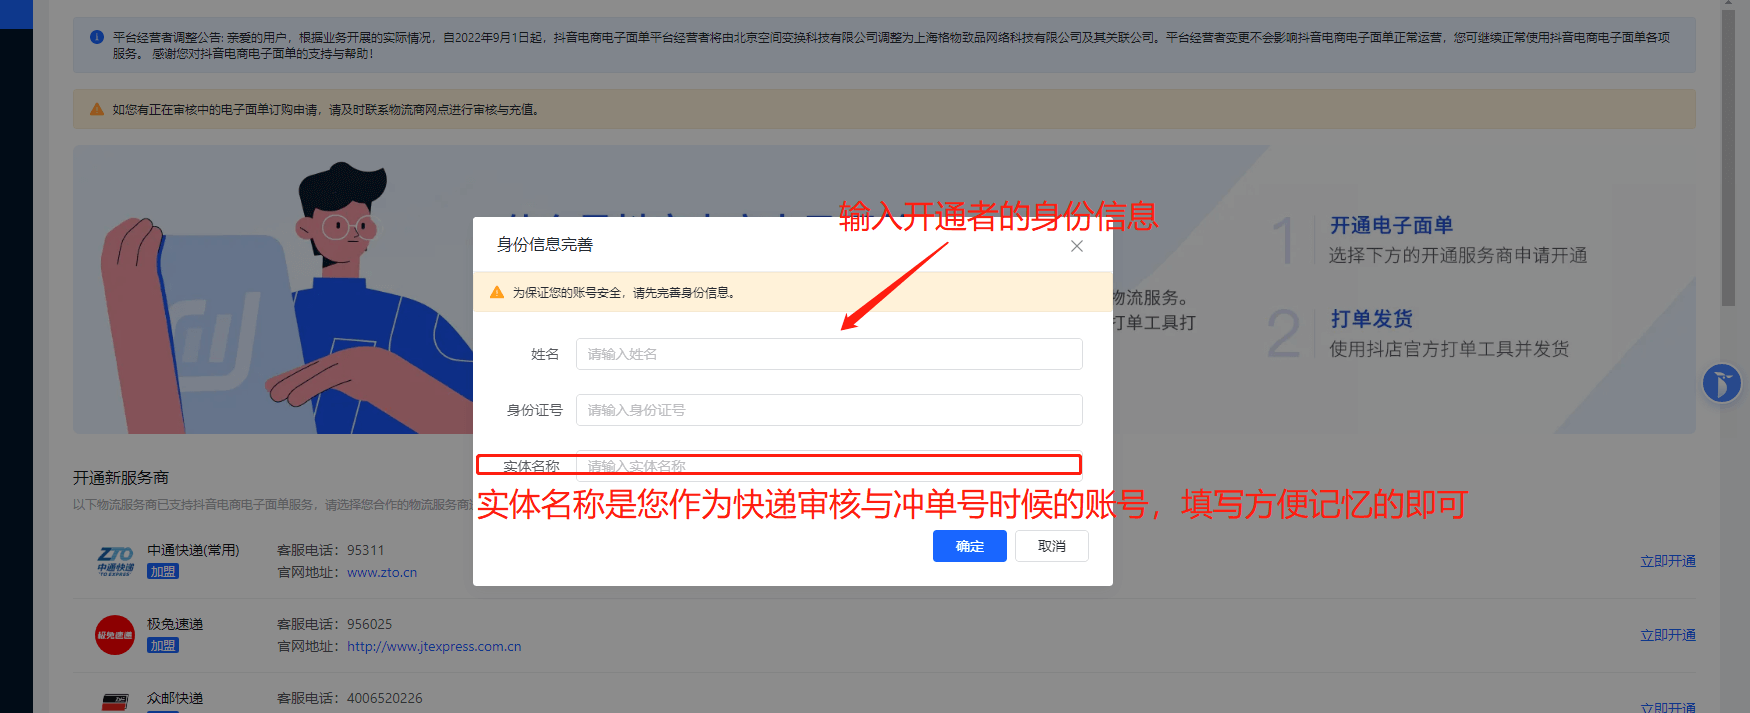Click the blue info icon in the top announcement

click(97, 37)
